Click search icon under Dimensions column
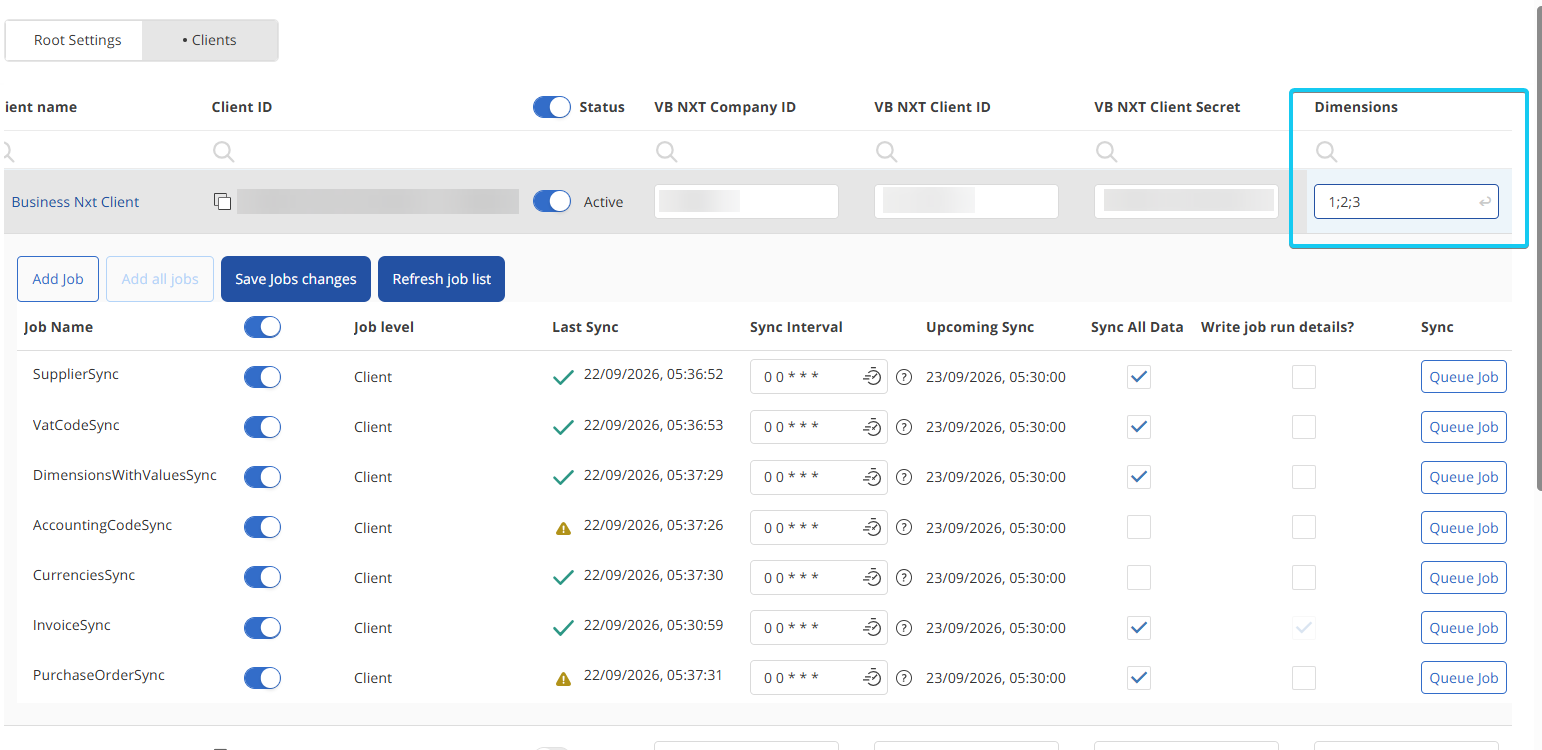1542x750 pixels. pyautogui.click(x=1326, y=151)
